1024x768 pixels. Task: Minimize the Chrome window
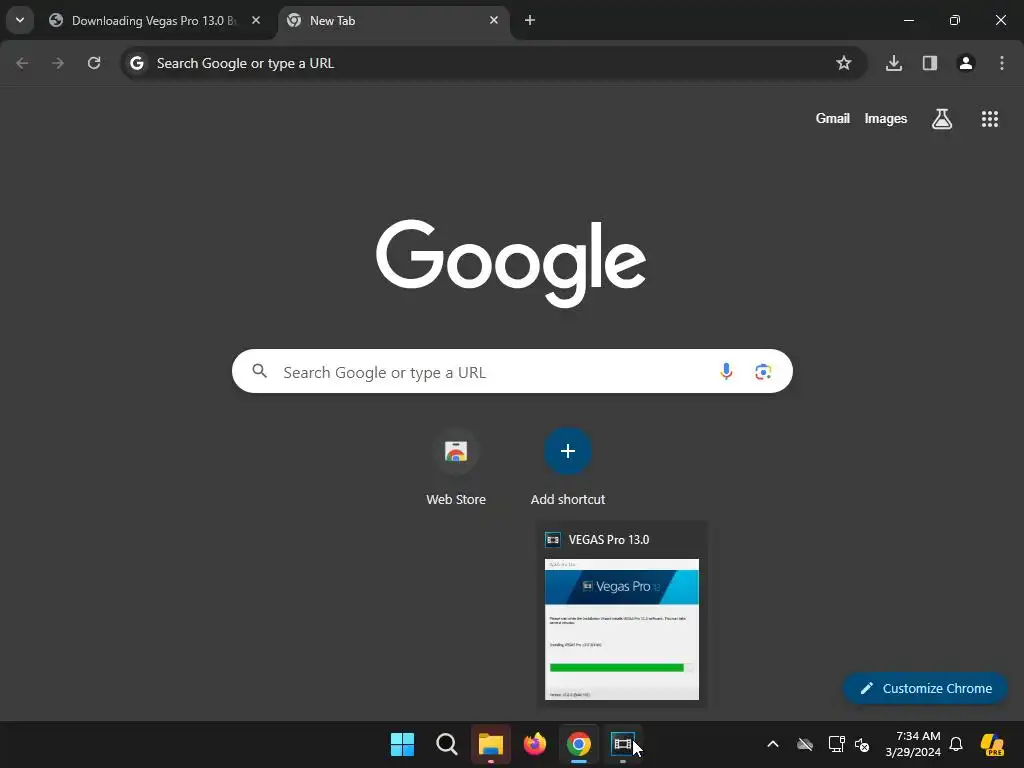pos(908,20)
